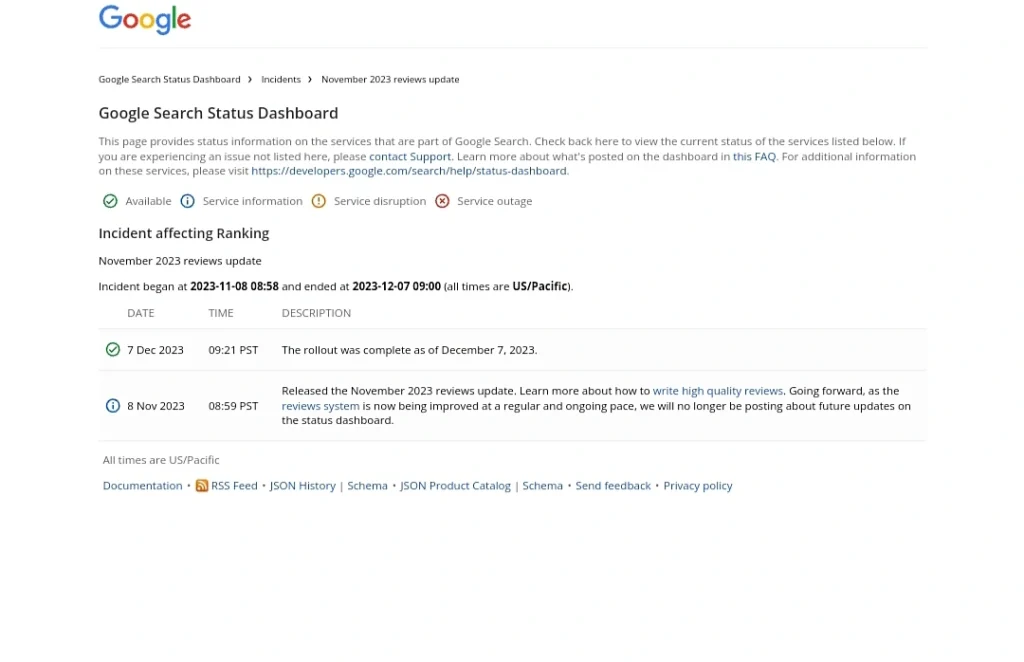1024x662 pixels.
Task: Click the DESCRIPTION column header
Action: tap(316, 313)
